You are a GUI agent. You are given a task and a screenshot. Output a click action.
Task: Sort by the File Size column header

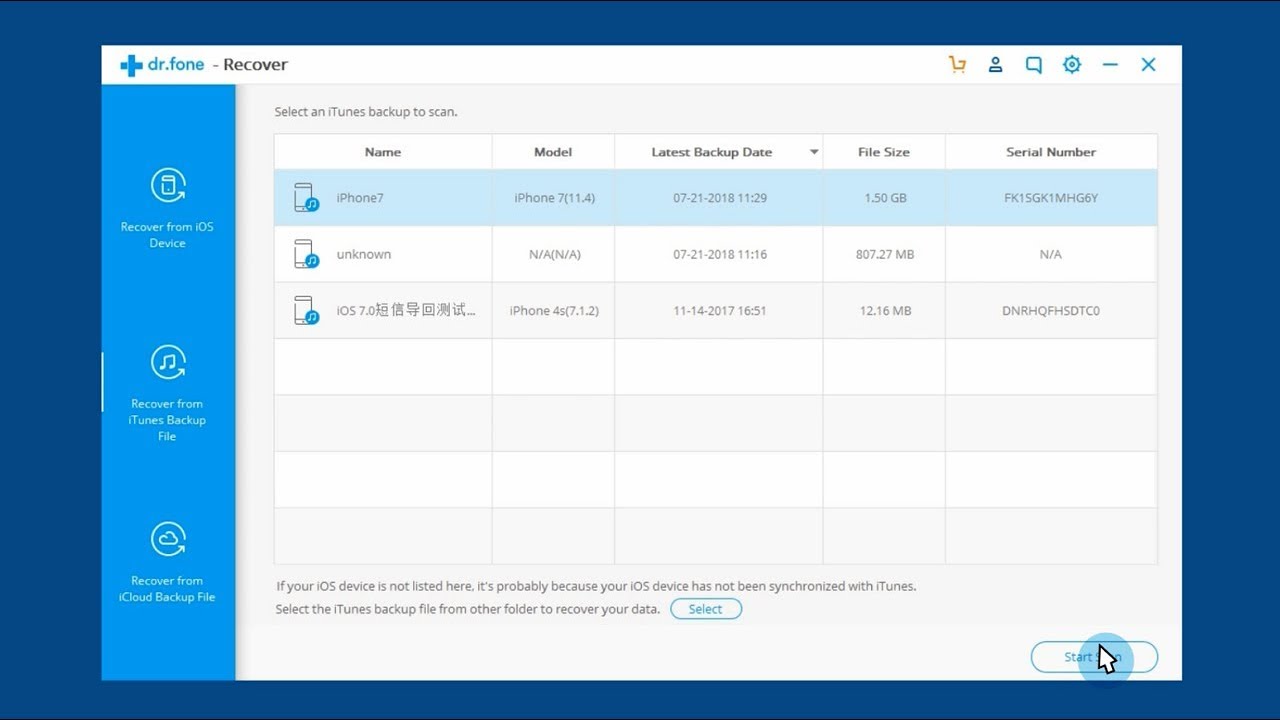pyautogui.click(x=884, y=152)
